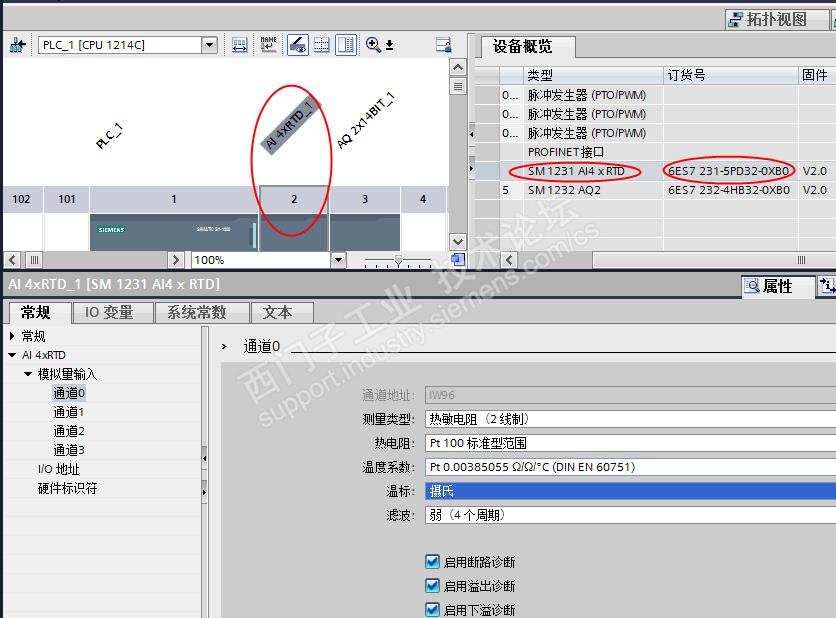Toggle the module NAME labels icon
This screenshot has height=618, width=836.
[268, 45]
